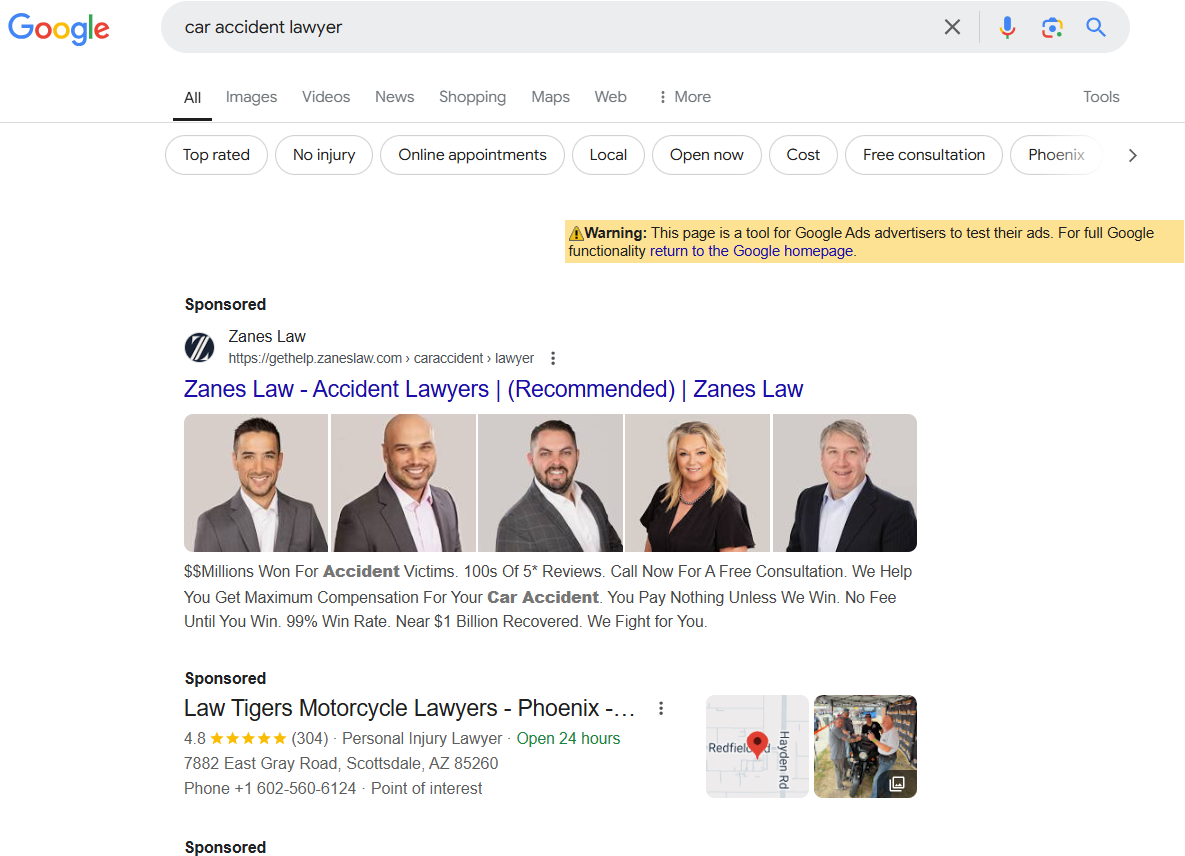Enable the Open now filter
1185x856 pixels.
click(x=707, y=155)
